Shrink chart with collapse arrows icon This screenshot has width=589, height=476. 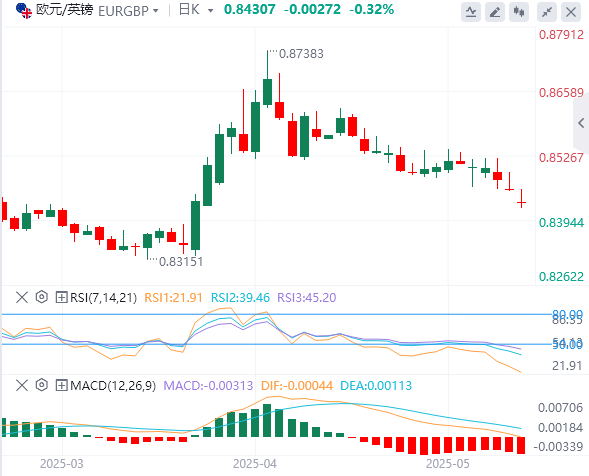(547, 12)
